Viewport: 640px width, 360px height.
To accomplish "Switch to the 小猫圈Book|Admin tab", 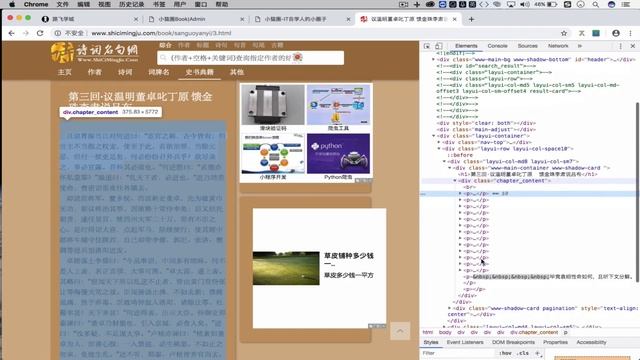I will (195, 19).
